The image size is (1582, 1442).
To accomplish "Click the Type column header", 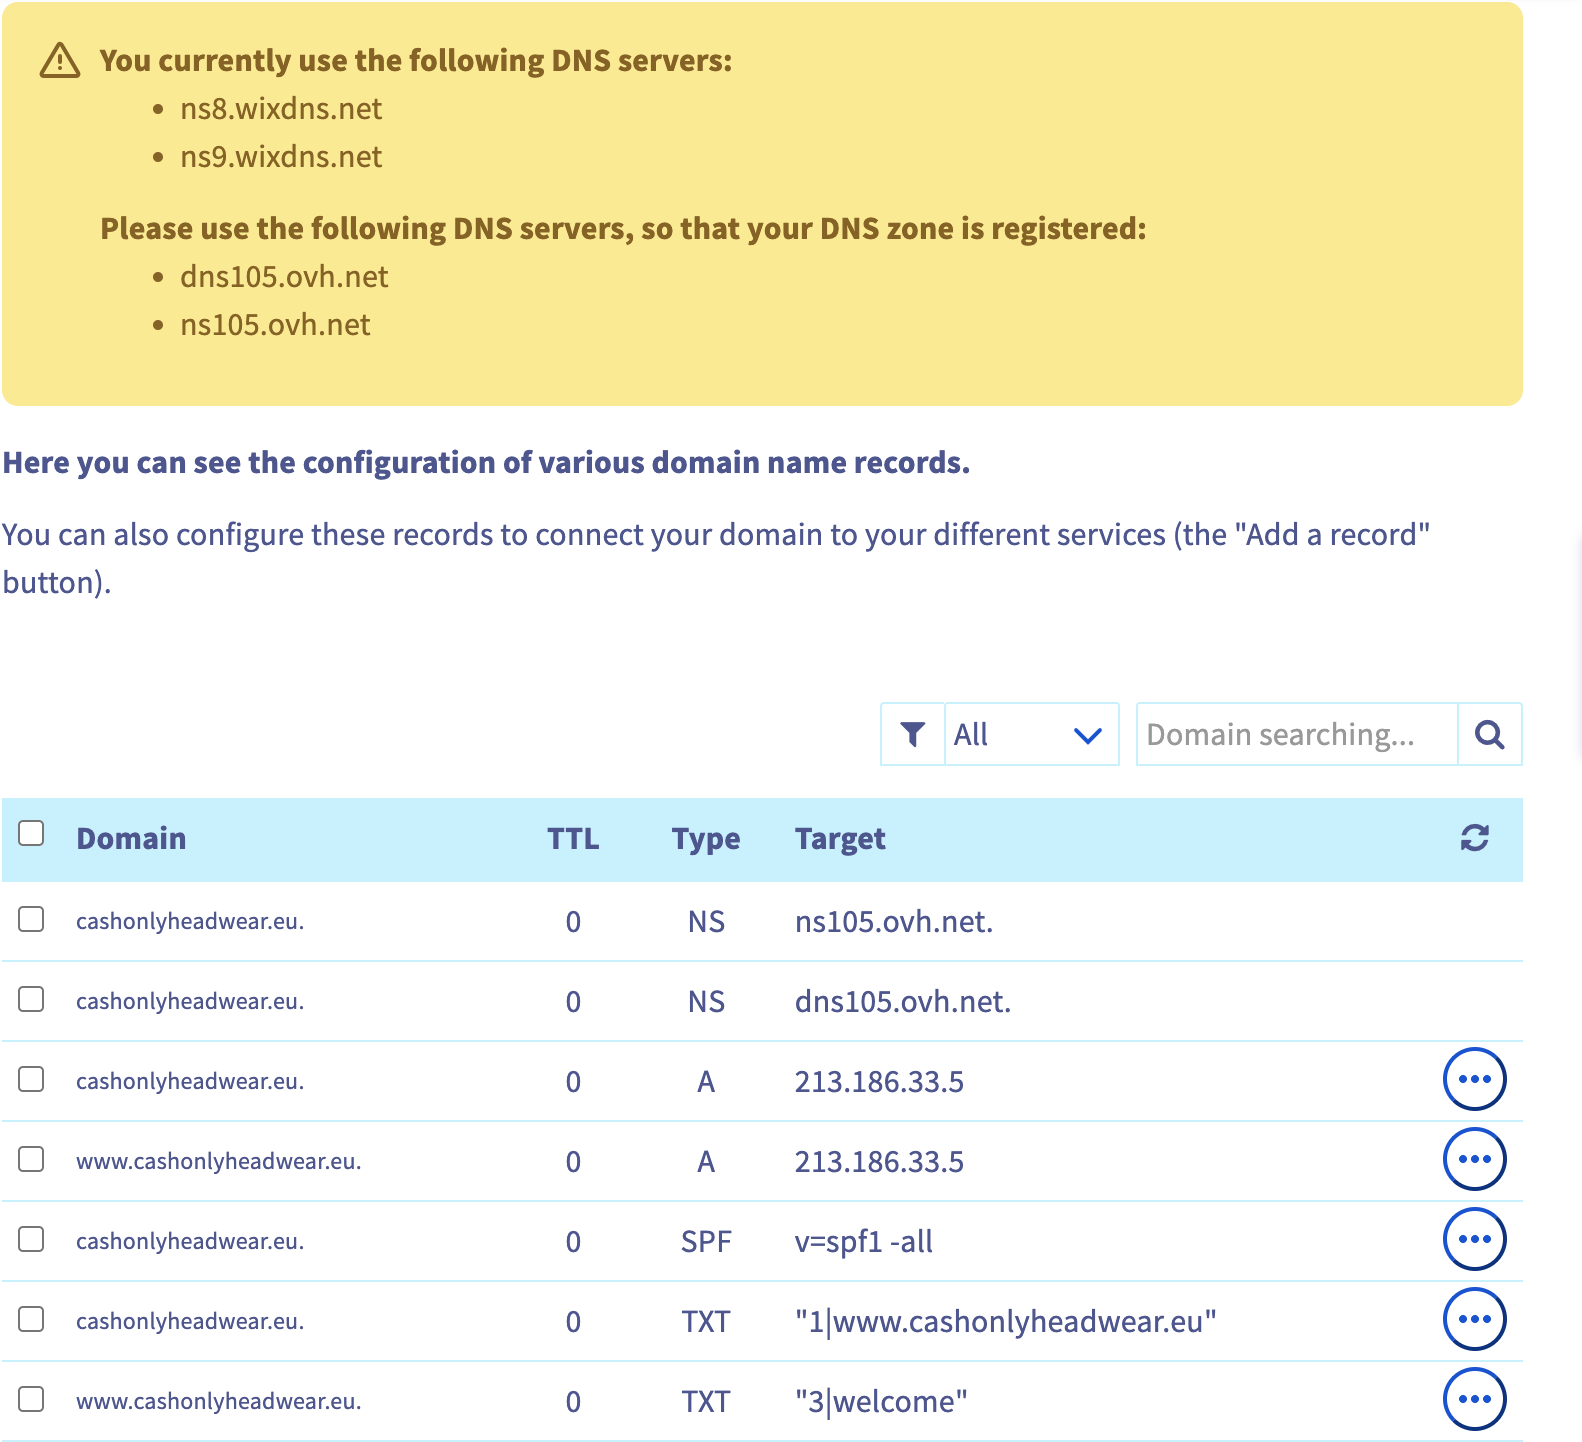I will tap(705, 839).
